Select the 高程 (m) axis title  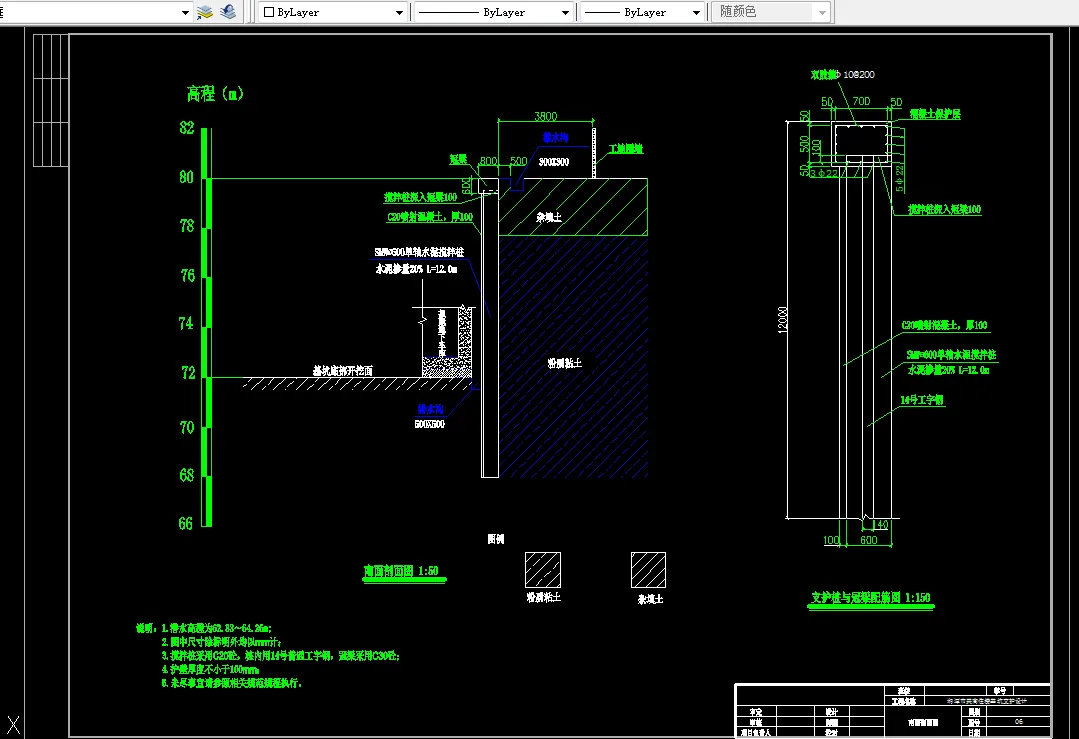(215, 94)
